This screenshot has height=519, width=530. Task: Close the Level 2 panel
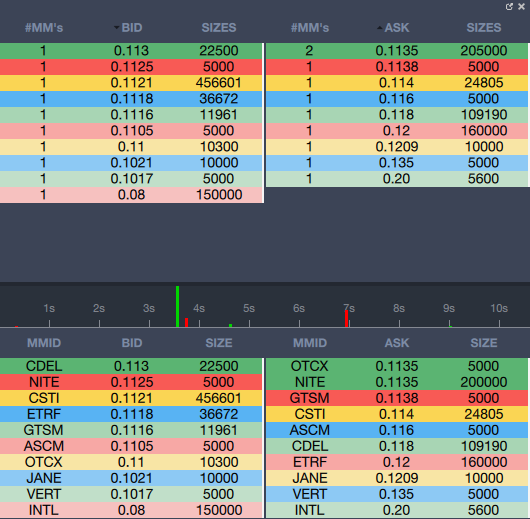[521, 6]
